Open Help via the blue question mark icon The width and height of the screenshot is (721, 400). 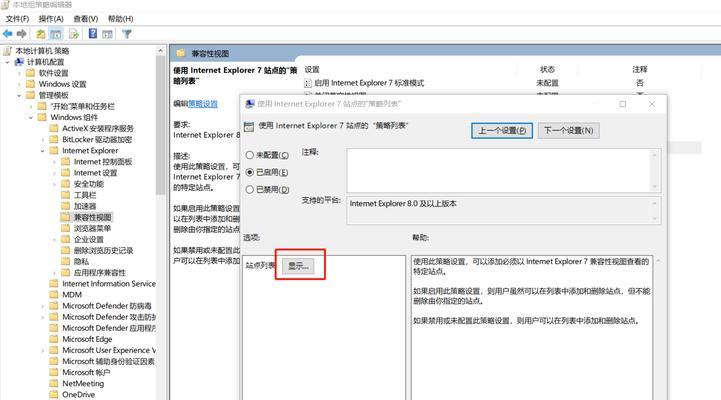(92, 33)
